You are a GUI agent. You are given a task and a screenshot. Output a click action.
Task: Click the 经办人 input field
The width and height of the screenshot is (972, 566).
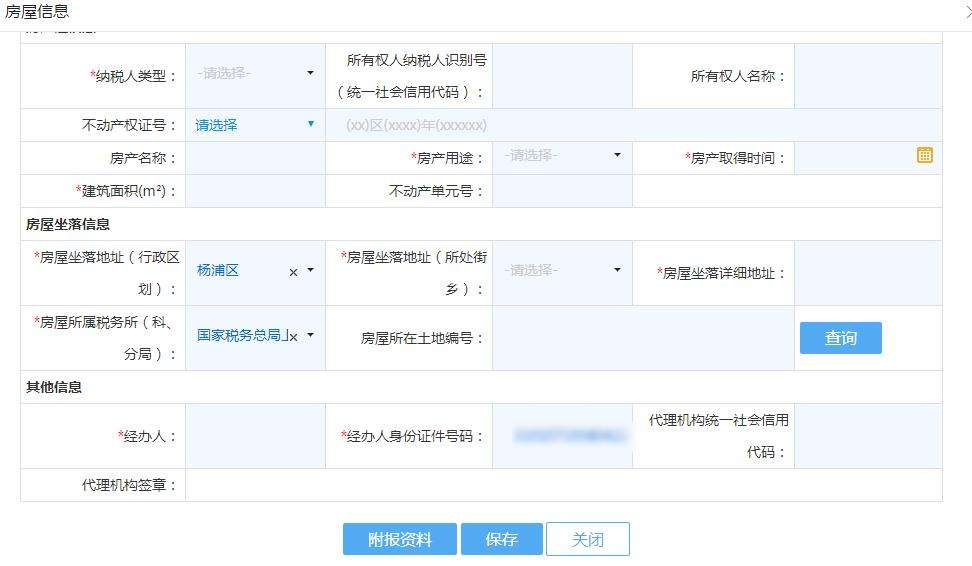pos(255,436)
